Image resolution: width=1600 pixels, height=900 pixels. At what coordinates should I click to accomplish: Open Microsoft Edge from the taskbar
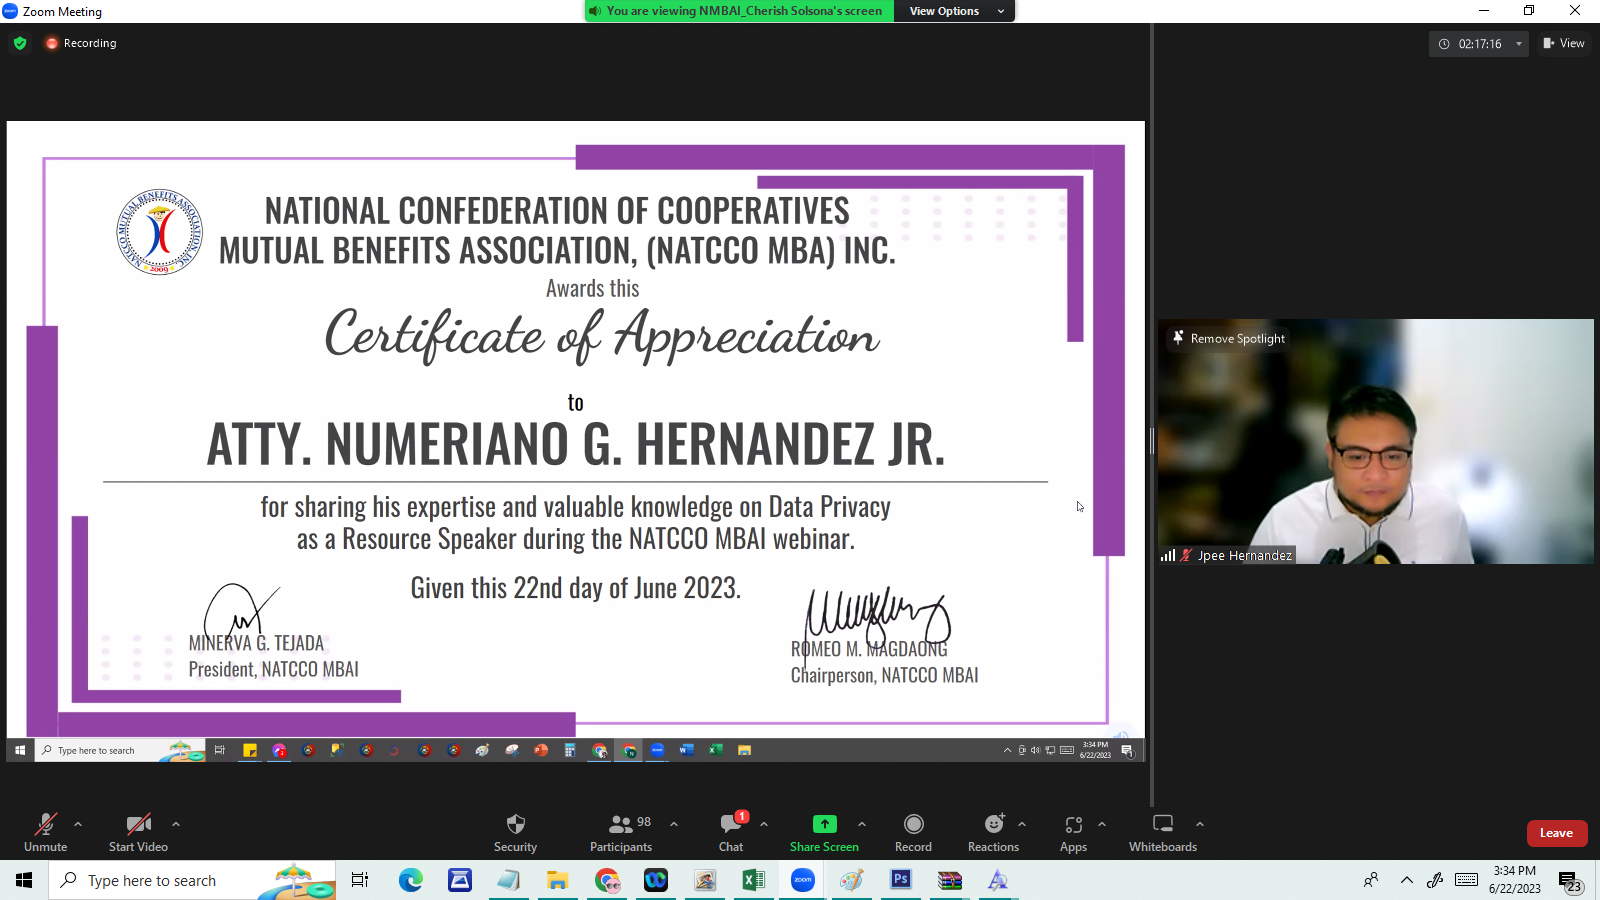tap(410, 880)
